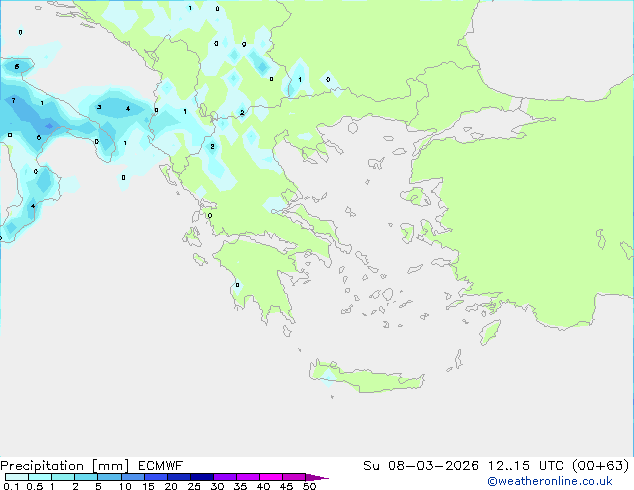Select the 40 mm magenta legend swatch
Screen dimensions: 634x490
click(271, 477)
